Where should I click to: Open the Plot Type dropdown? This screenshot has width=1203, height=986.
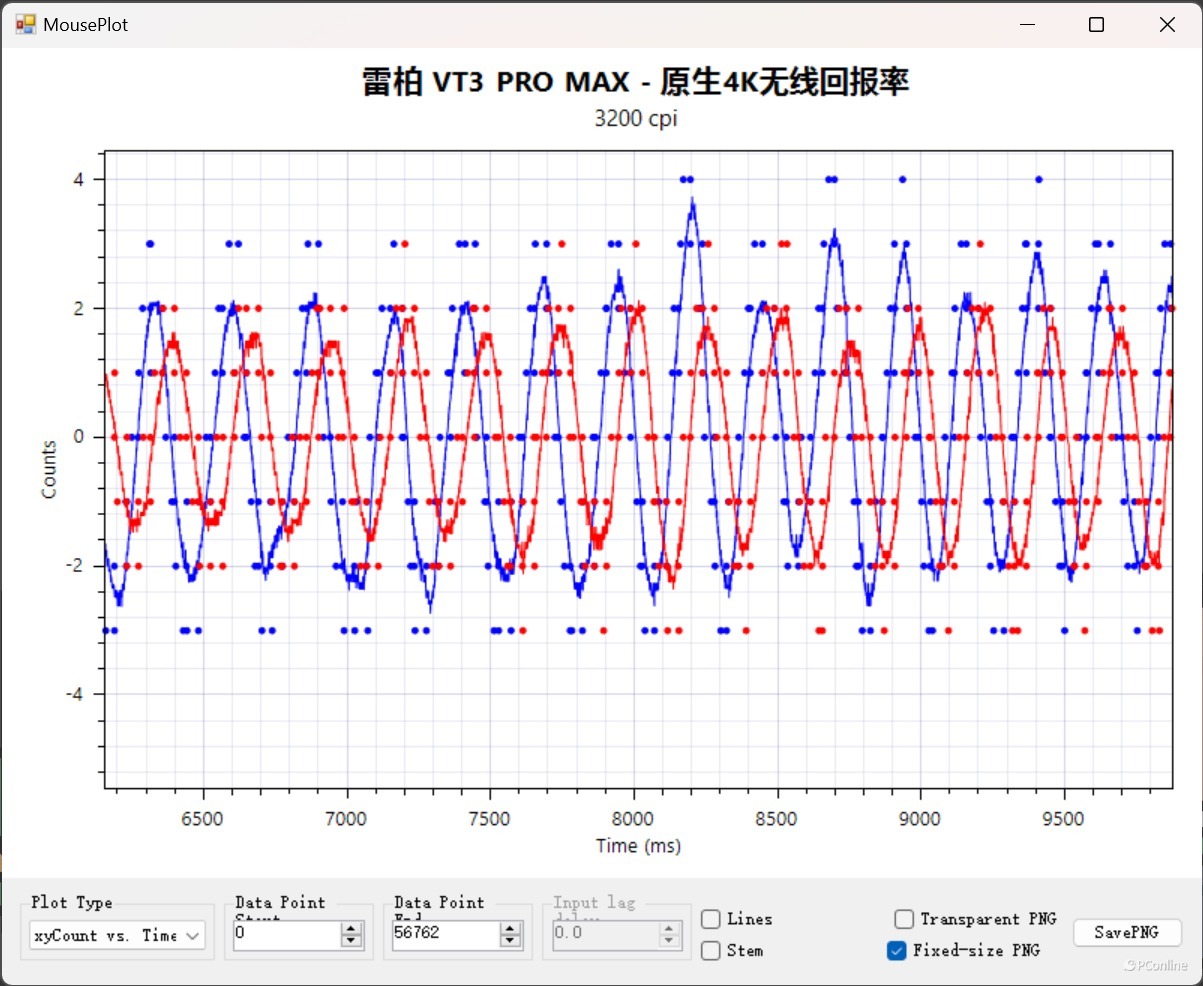pos(117,935)
